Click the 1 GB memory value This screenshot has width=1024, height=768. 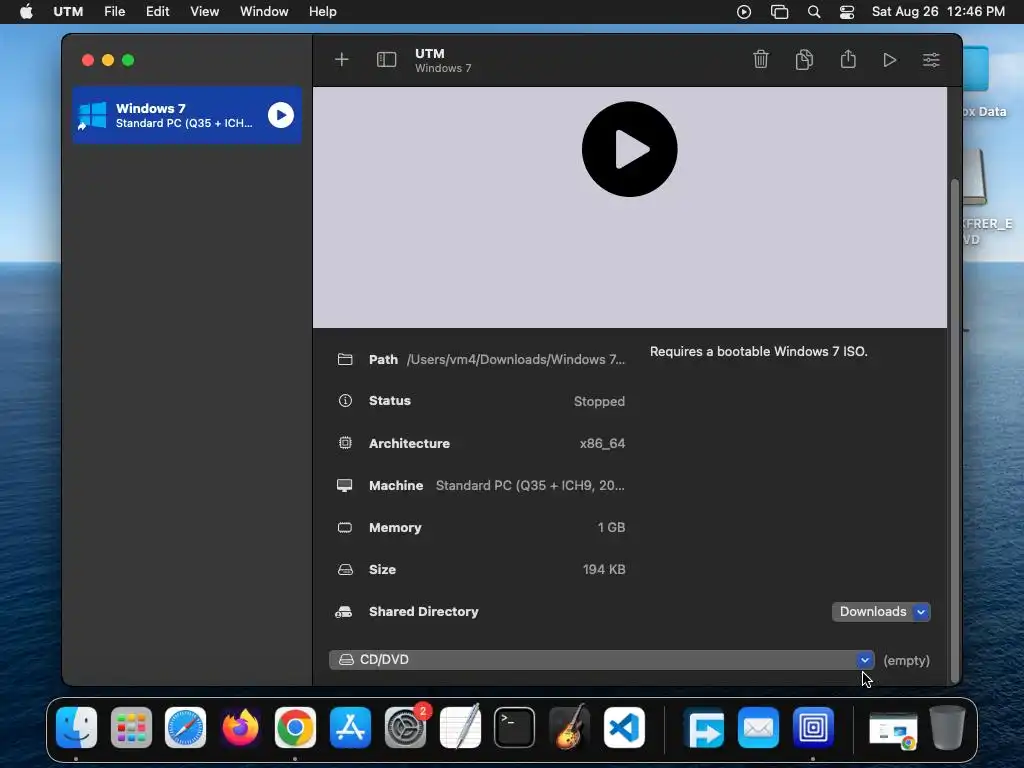point(611,527)
